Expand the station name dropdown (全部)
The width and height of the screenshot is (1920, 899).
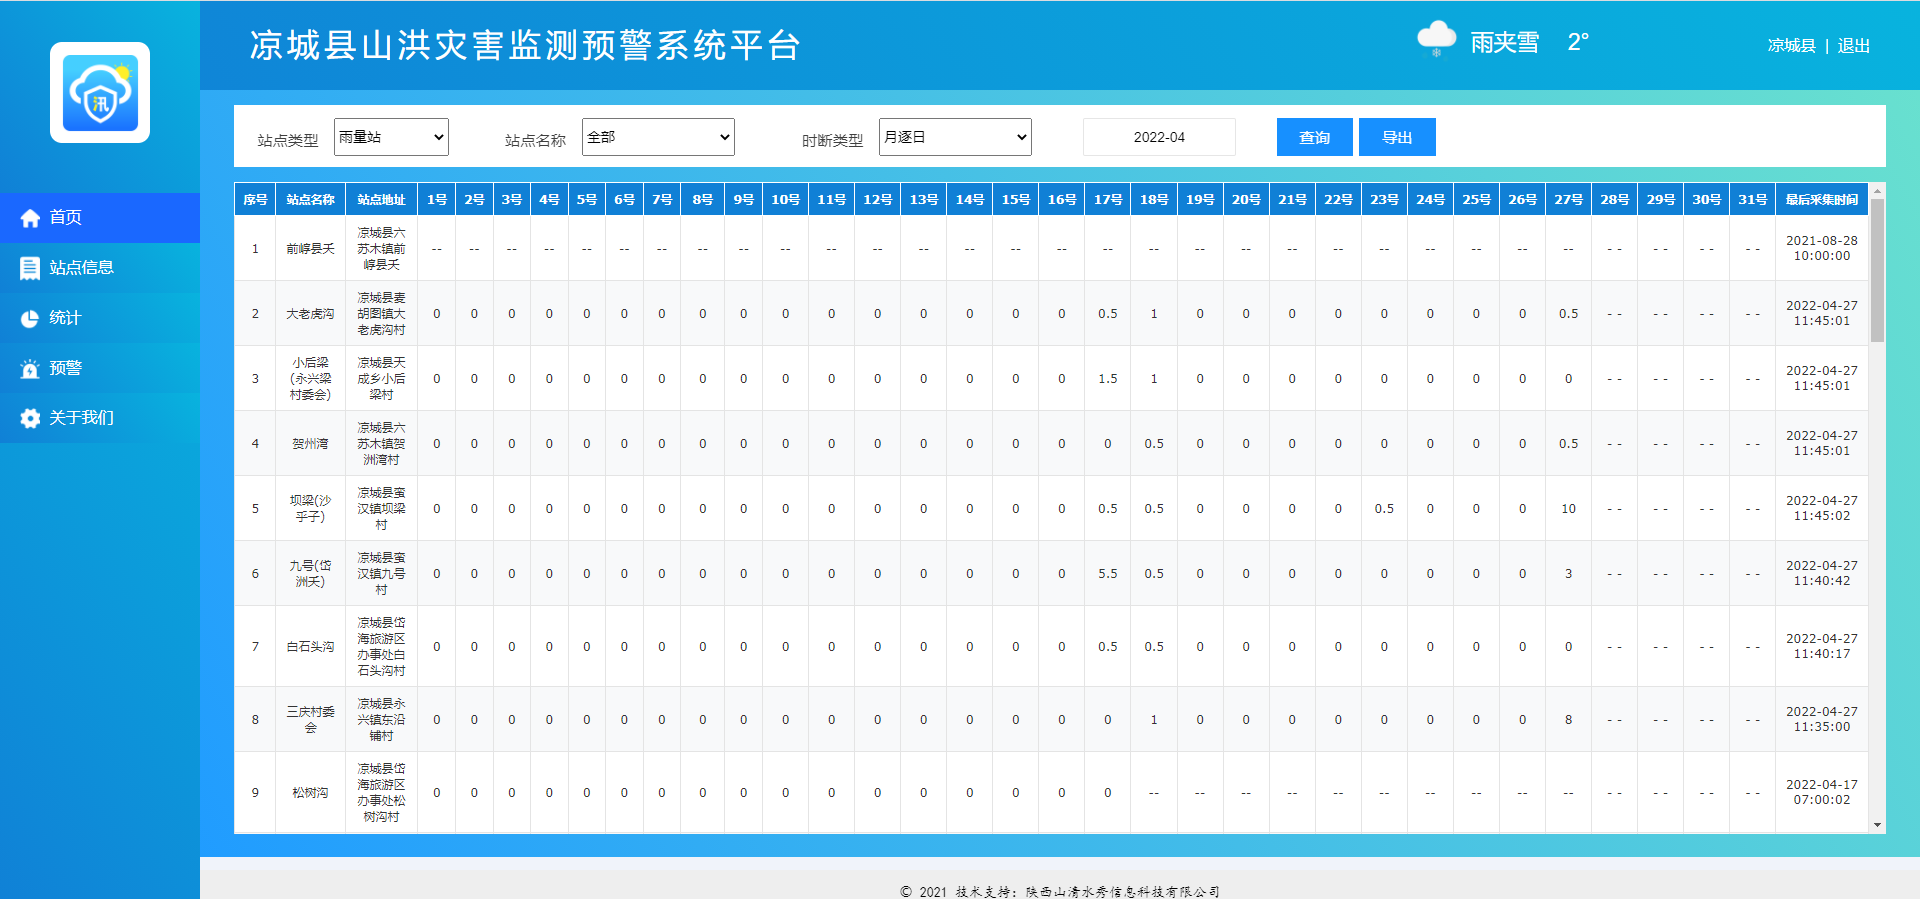click(x=658, y=137)
